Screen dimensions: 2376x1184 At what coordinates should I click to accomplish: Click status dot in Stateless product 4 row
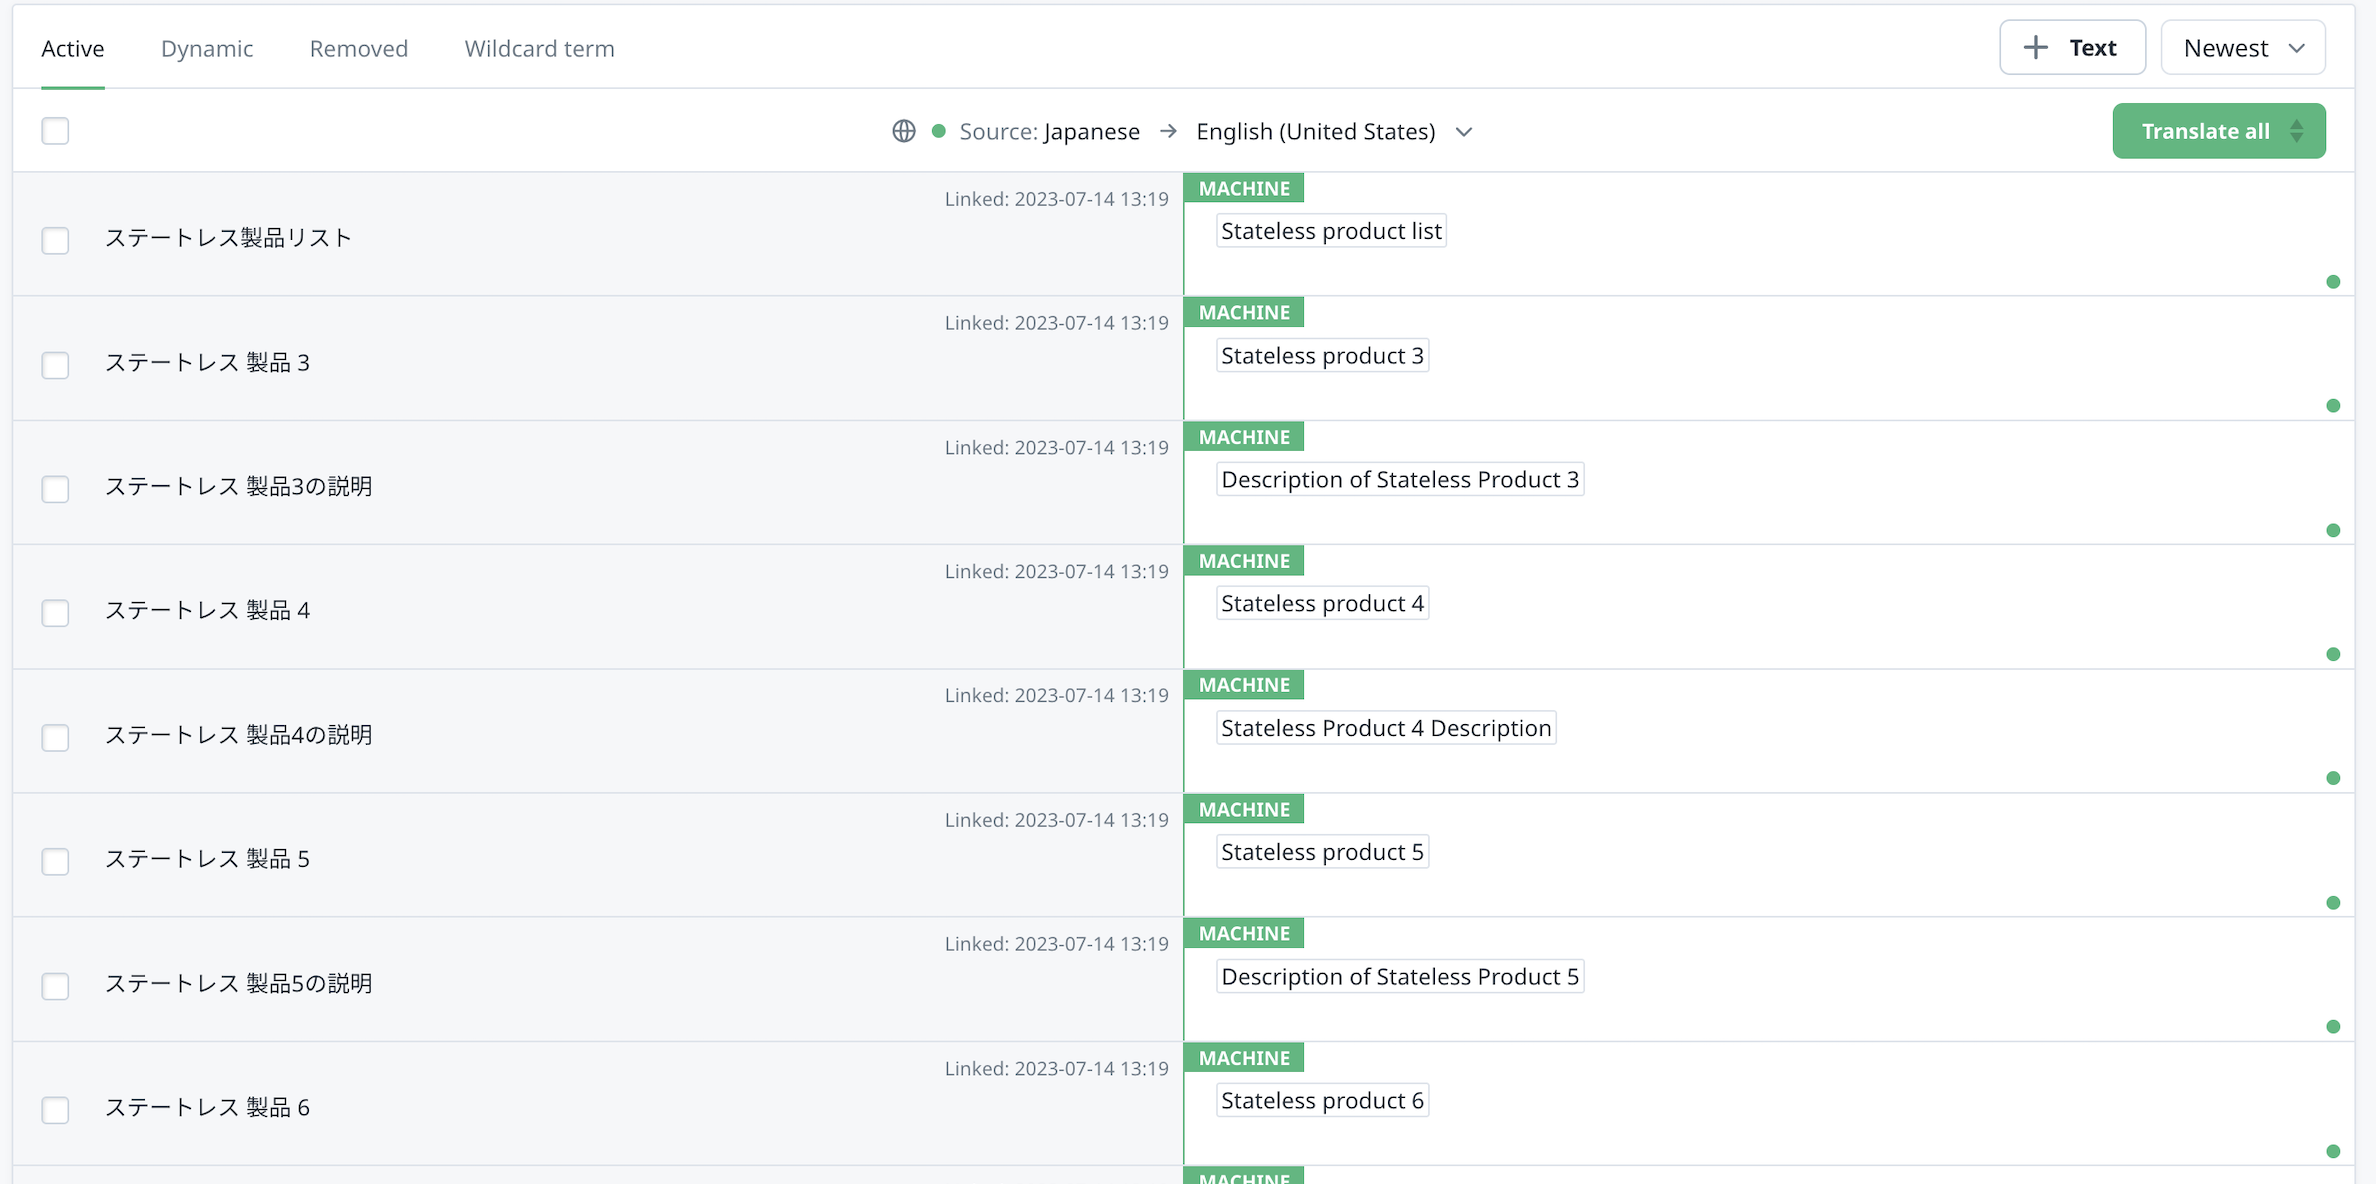[2333, 654]
